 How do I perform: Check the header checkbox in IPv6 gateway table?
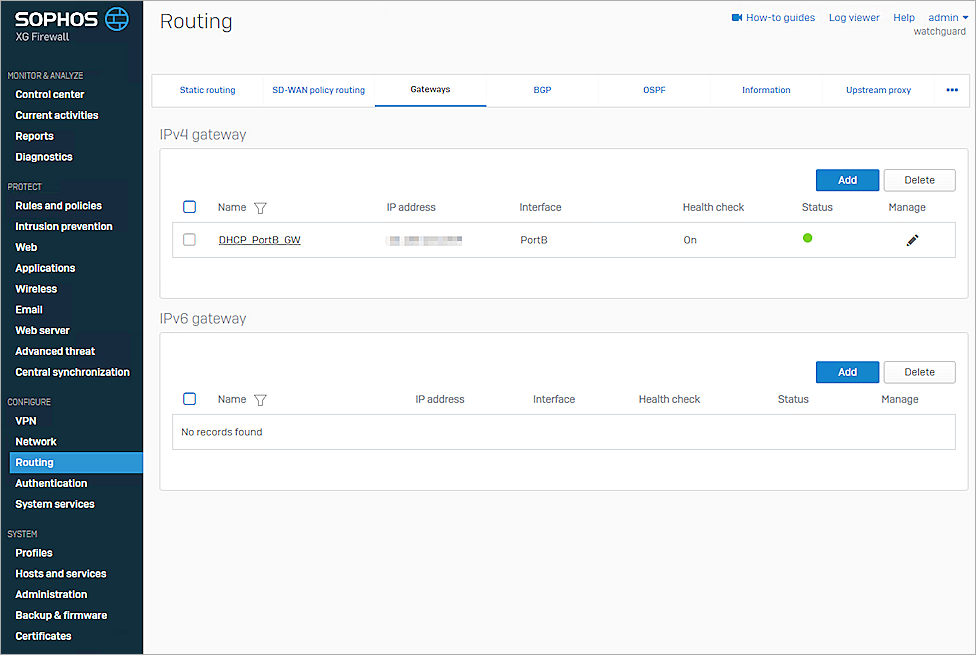pyautogui.click(x=189, y=398)
